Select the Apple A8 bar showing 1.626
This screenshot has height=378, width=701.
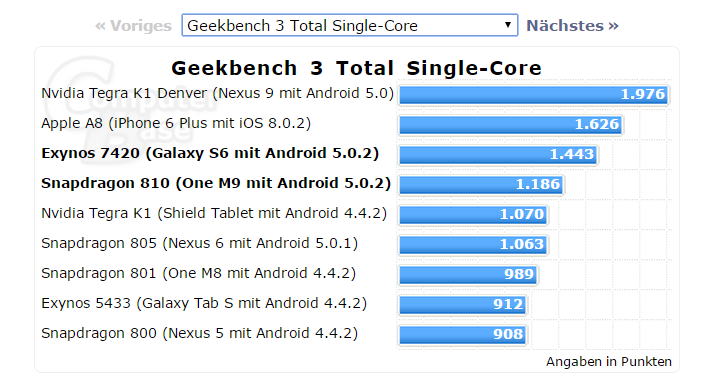tap(511, 125)
